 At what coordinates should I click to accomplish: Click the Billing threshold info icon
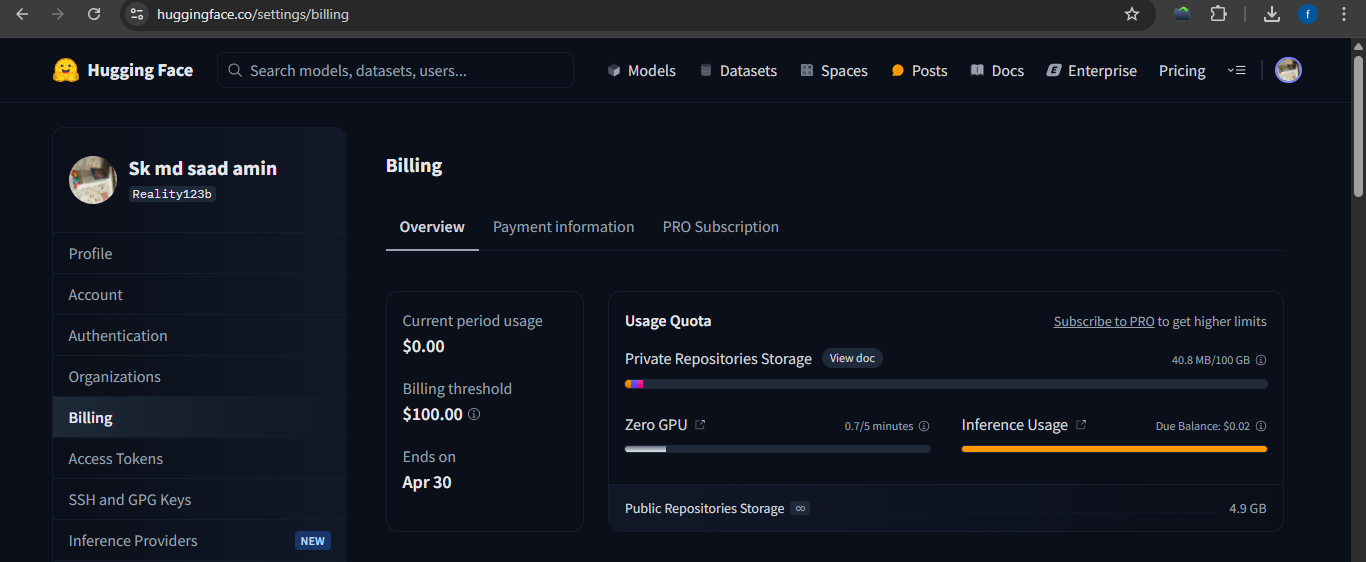tap(474, 414)
